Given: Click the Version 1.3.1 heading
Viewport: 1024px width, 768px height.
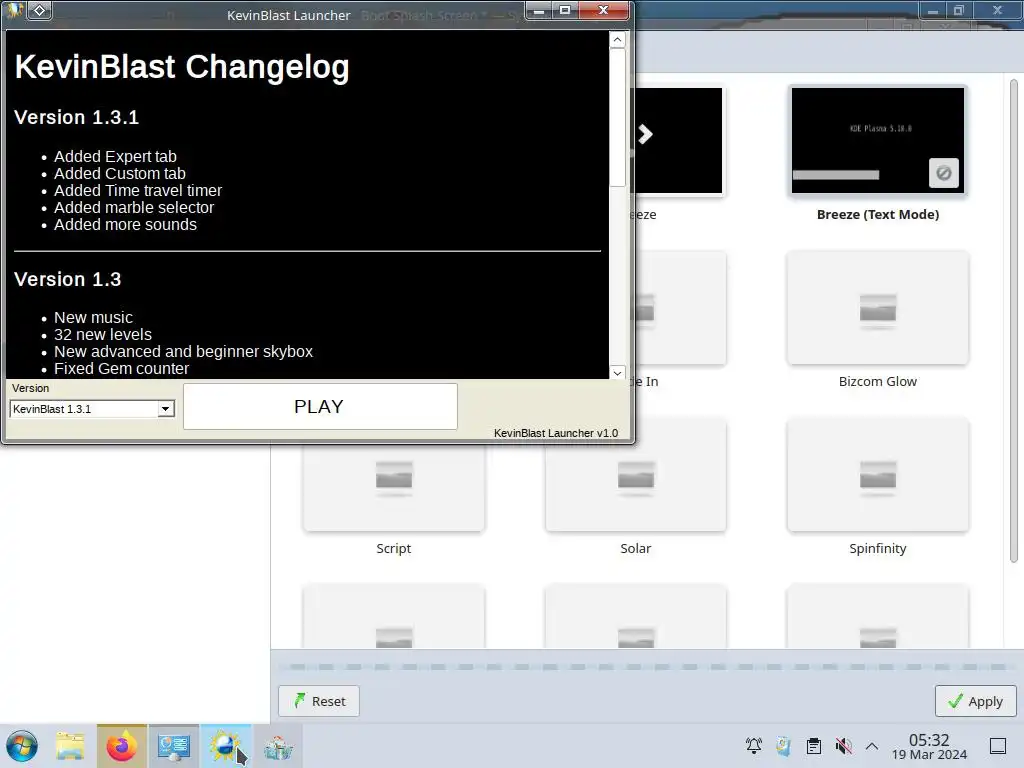Looking at the screenshot, I should [x=76, y=118].
